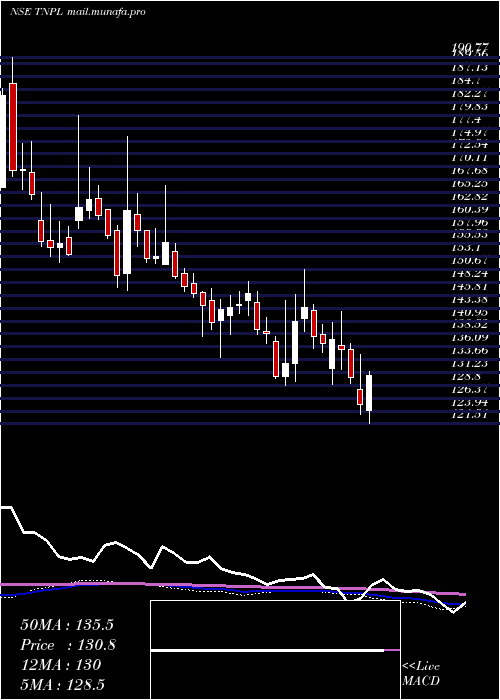Select the 12MA : 130 reading
Screen dimensions: 500x700
point(60,665)
